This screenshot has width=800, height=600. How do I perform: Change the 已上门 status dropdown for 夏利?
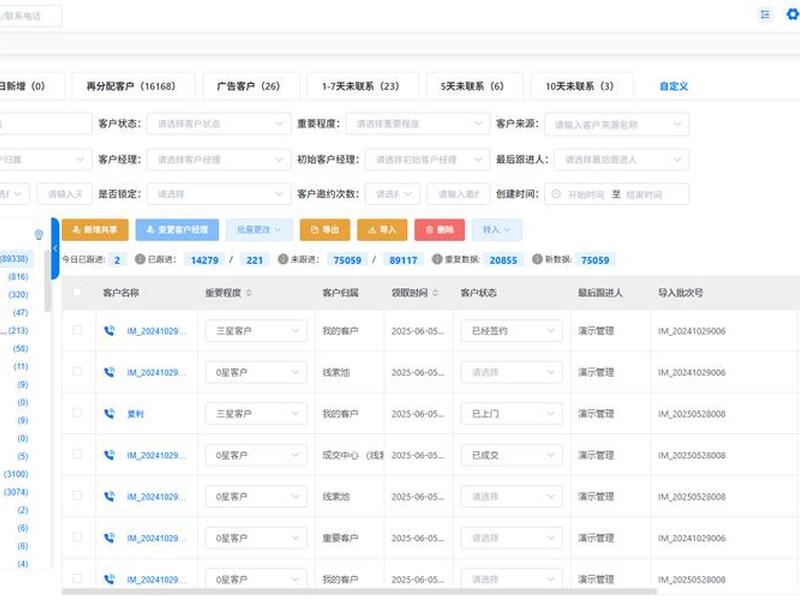pos(511,413)
